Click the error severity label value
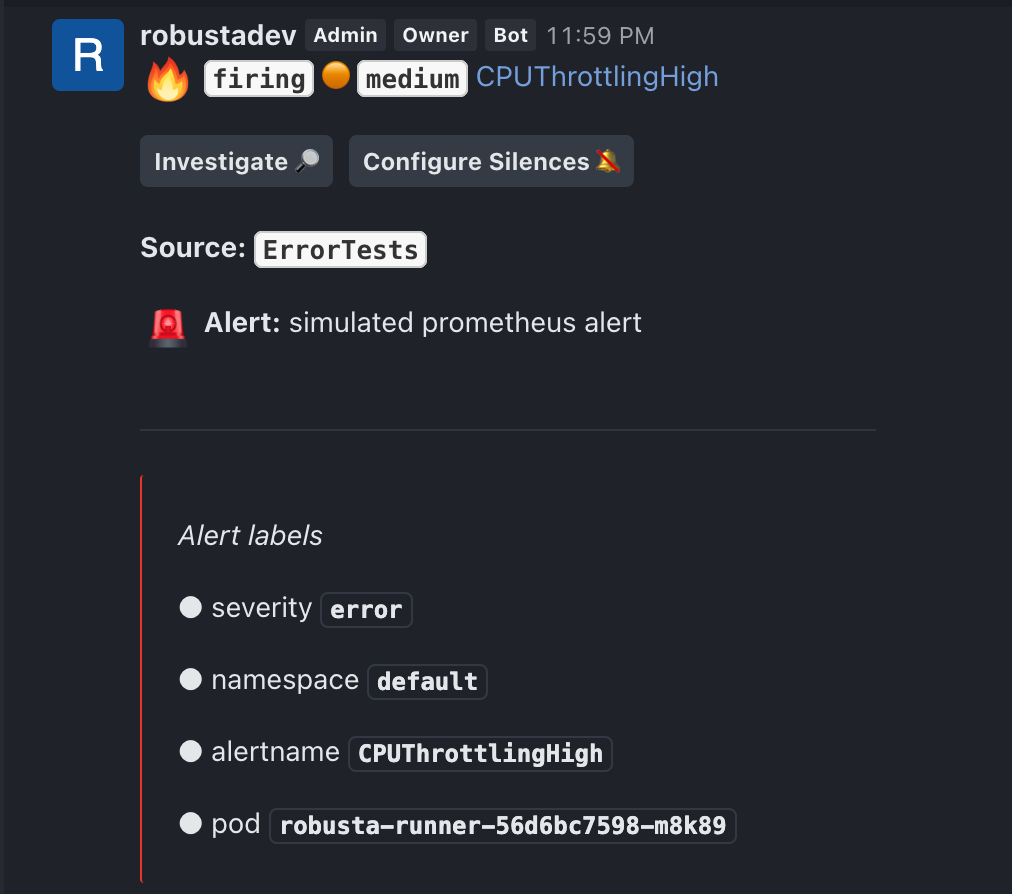The height and width of the screenshot is (894, 1012). (366, 610)
